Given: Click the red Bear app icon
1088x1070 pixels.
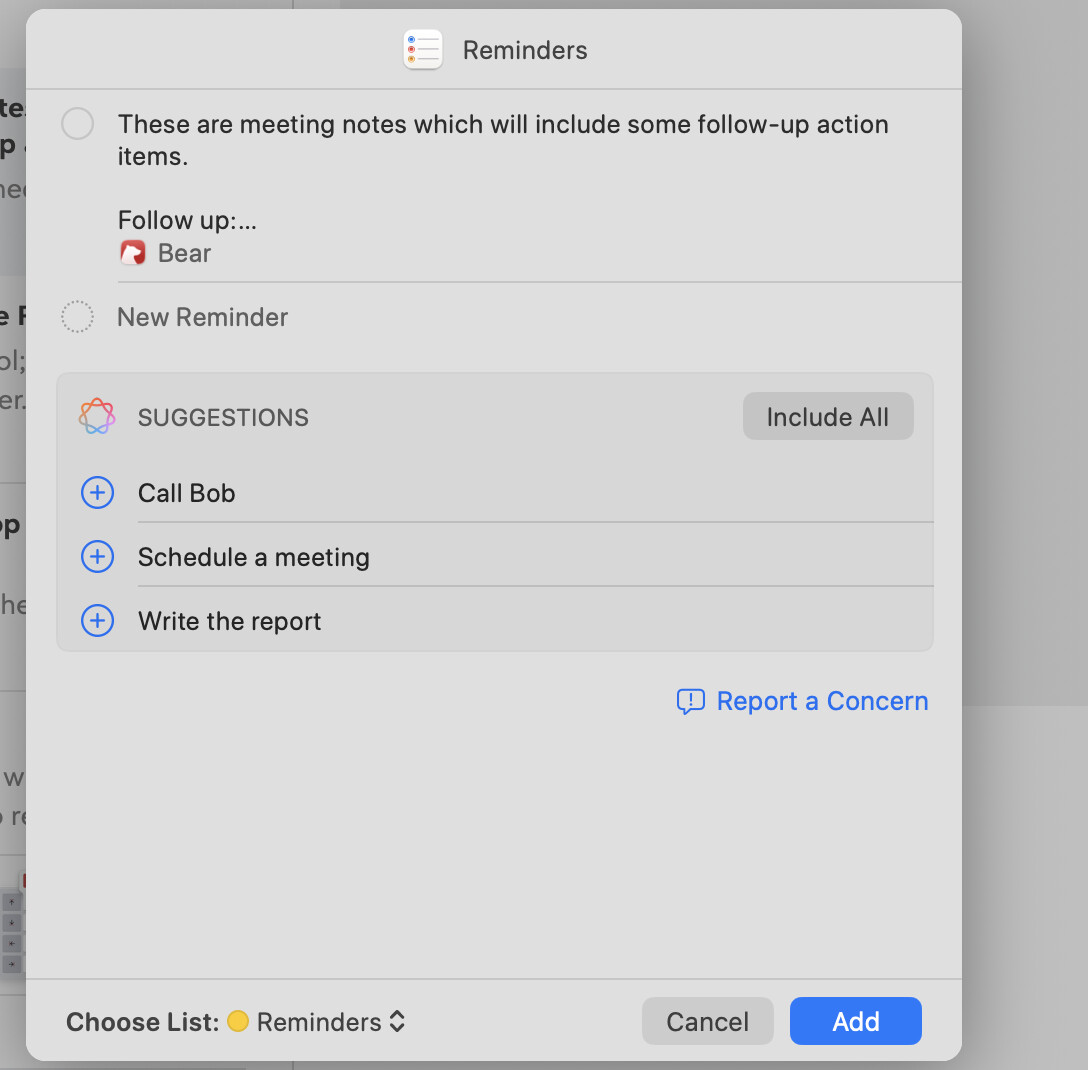Looking at the screenshot, I should point(133,253).
